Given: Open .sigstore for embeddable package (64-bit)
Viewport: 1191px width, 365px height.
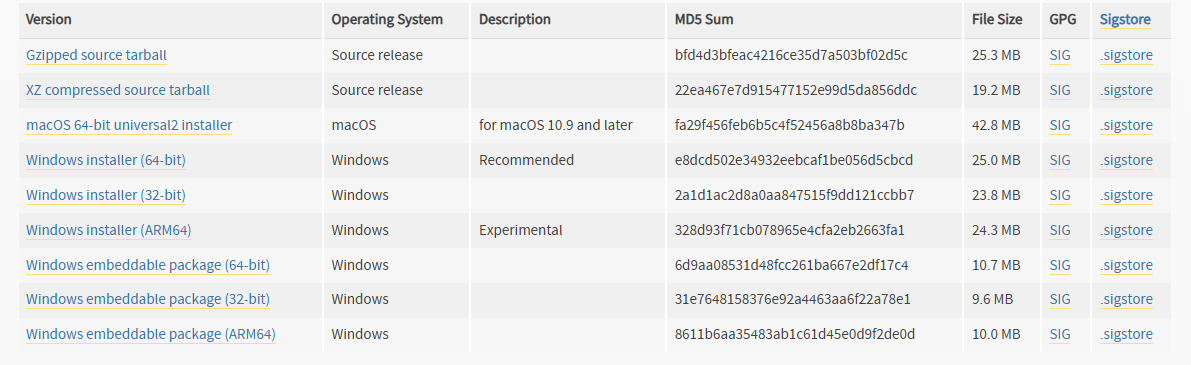Looking at the screenshot, I should pyautogui.click(x=1126, y=265).
